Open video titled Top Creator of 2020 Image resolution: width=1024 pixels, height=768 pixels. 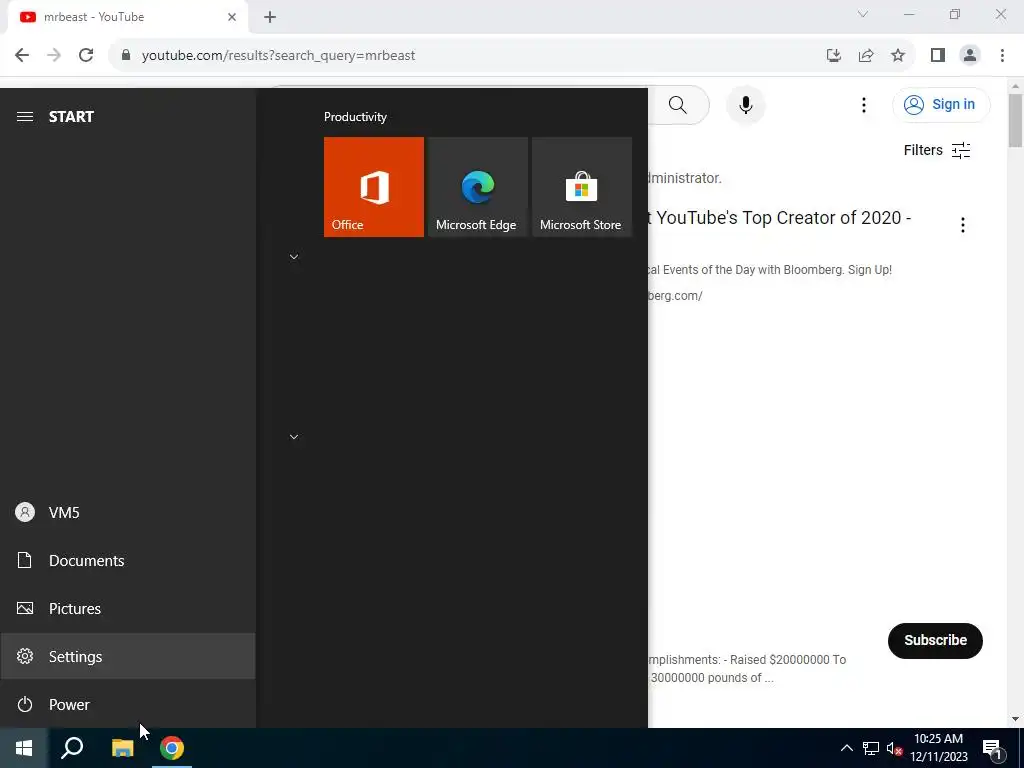780,217
